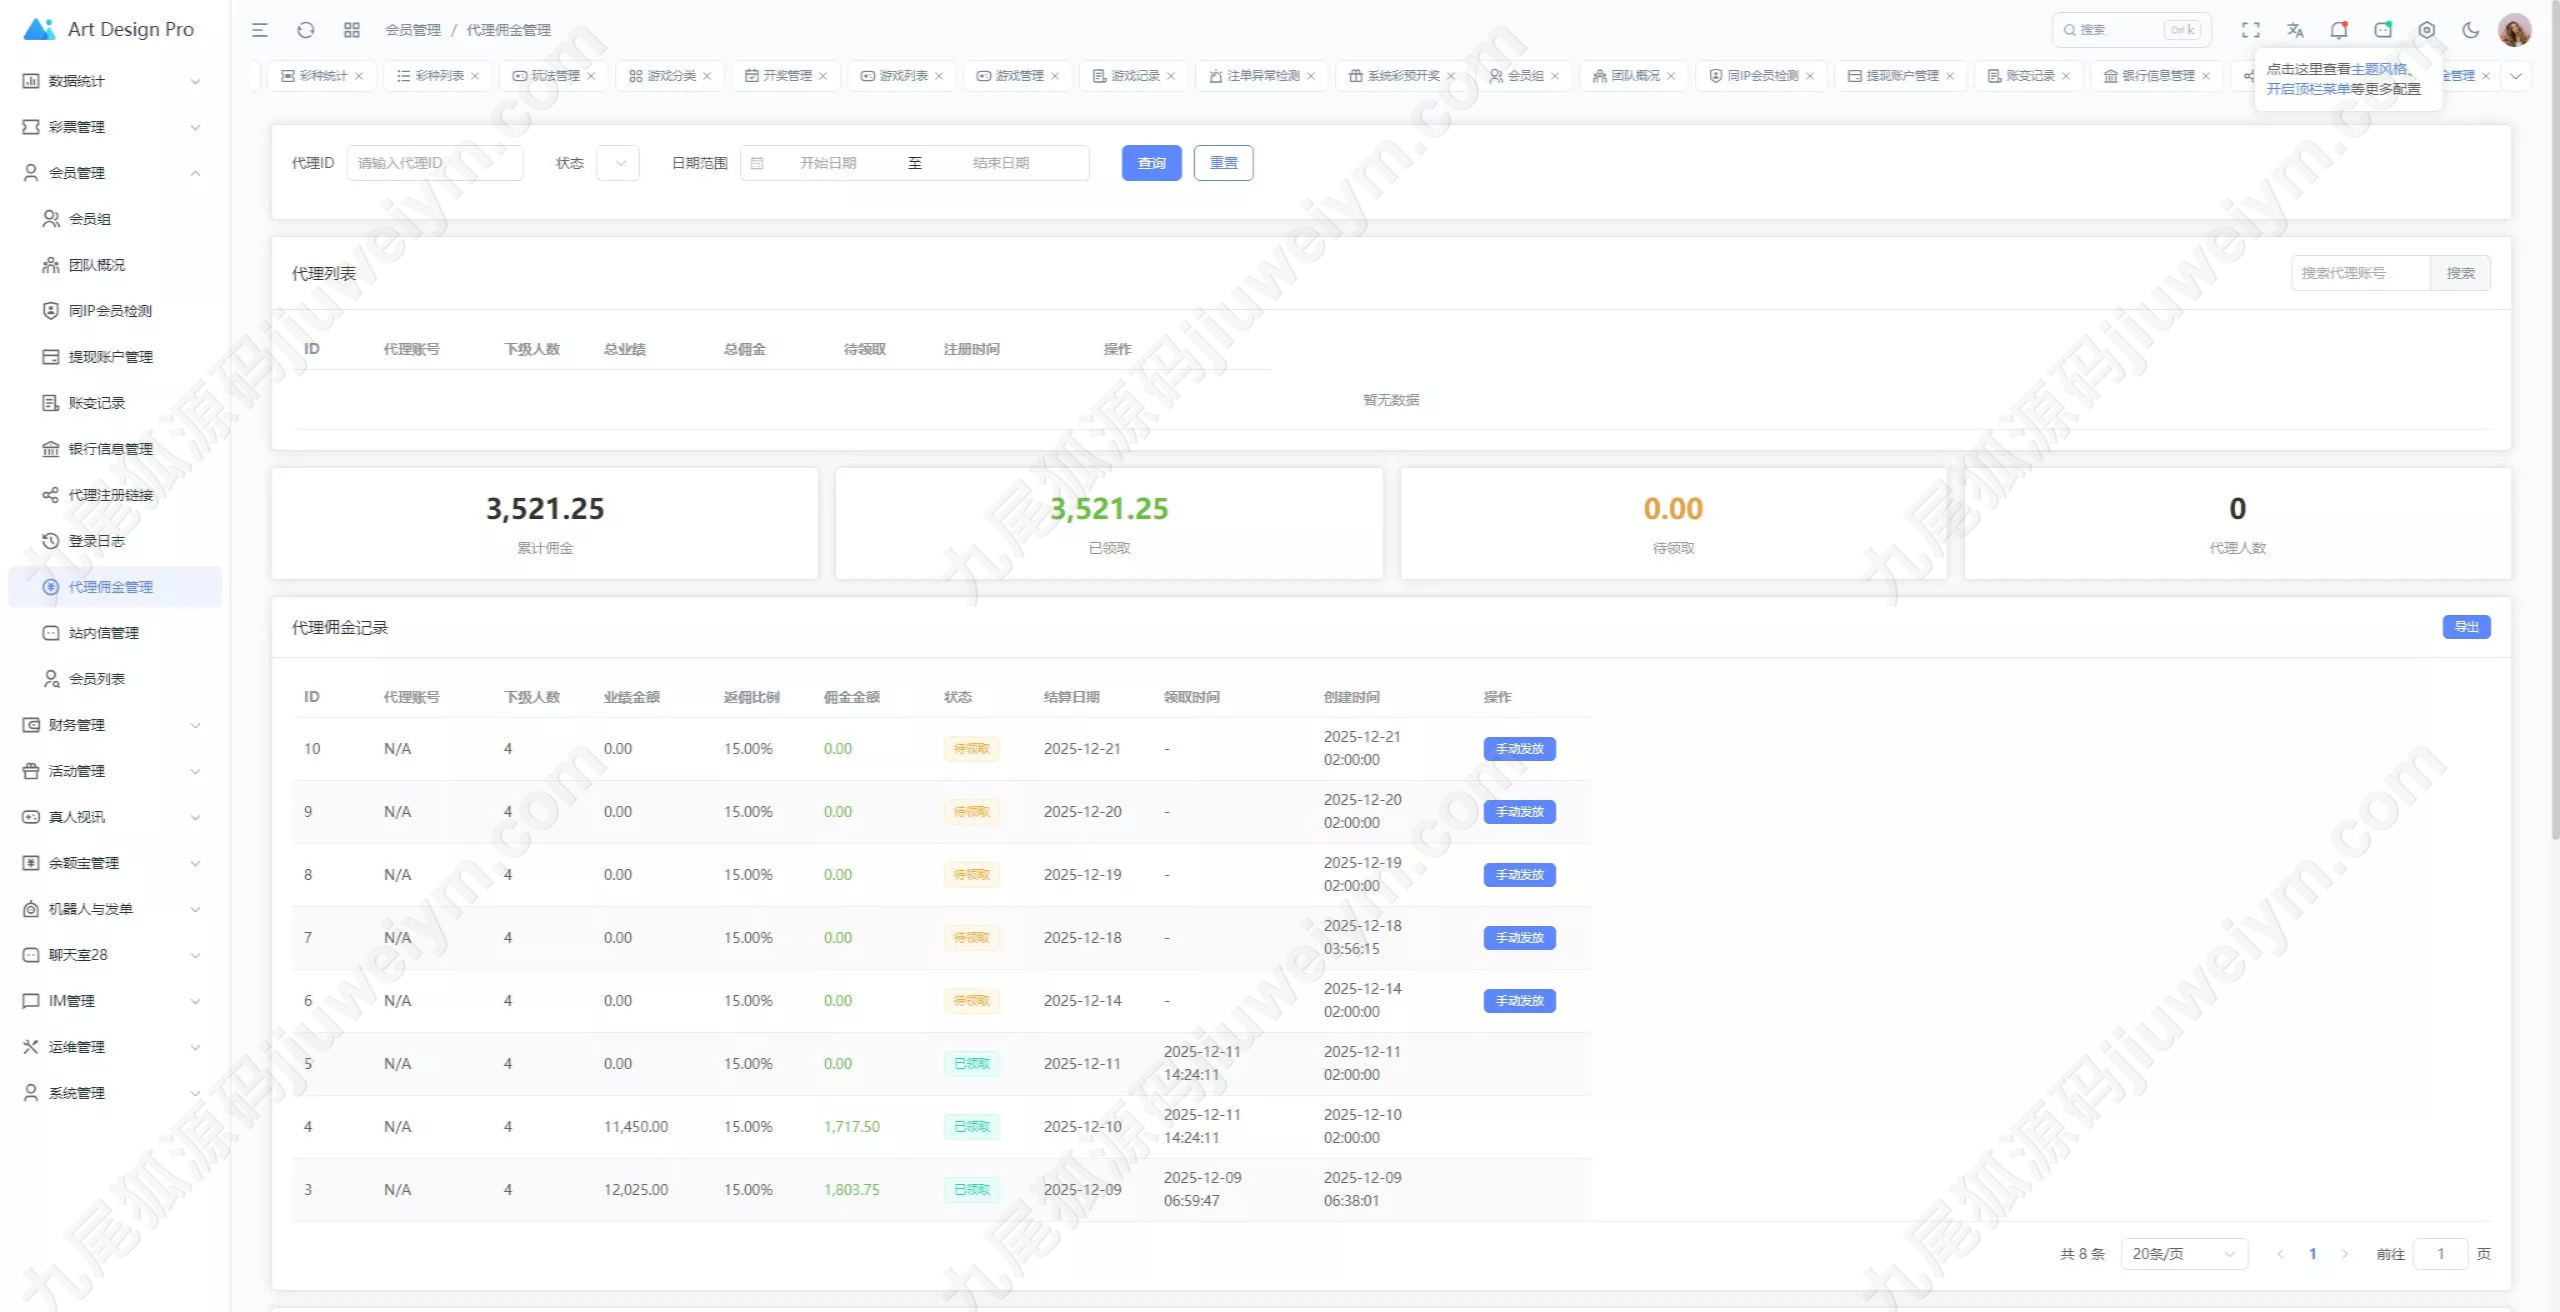Click the sidebar collapse hamburger icon

260,30
